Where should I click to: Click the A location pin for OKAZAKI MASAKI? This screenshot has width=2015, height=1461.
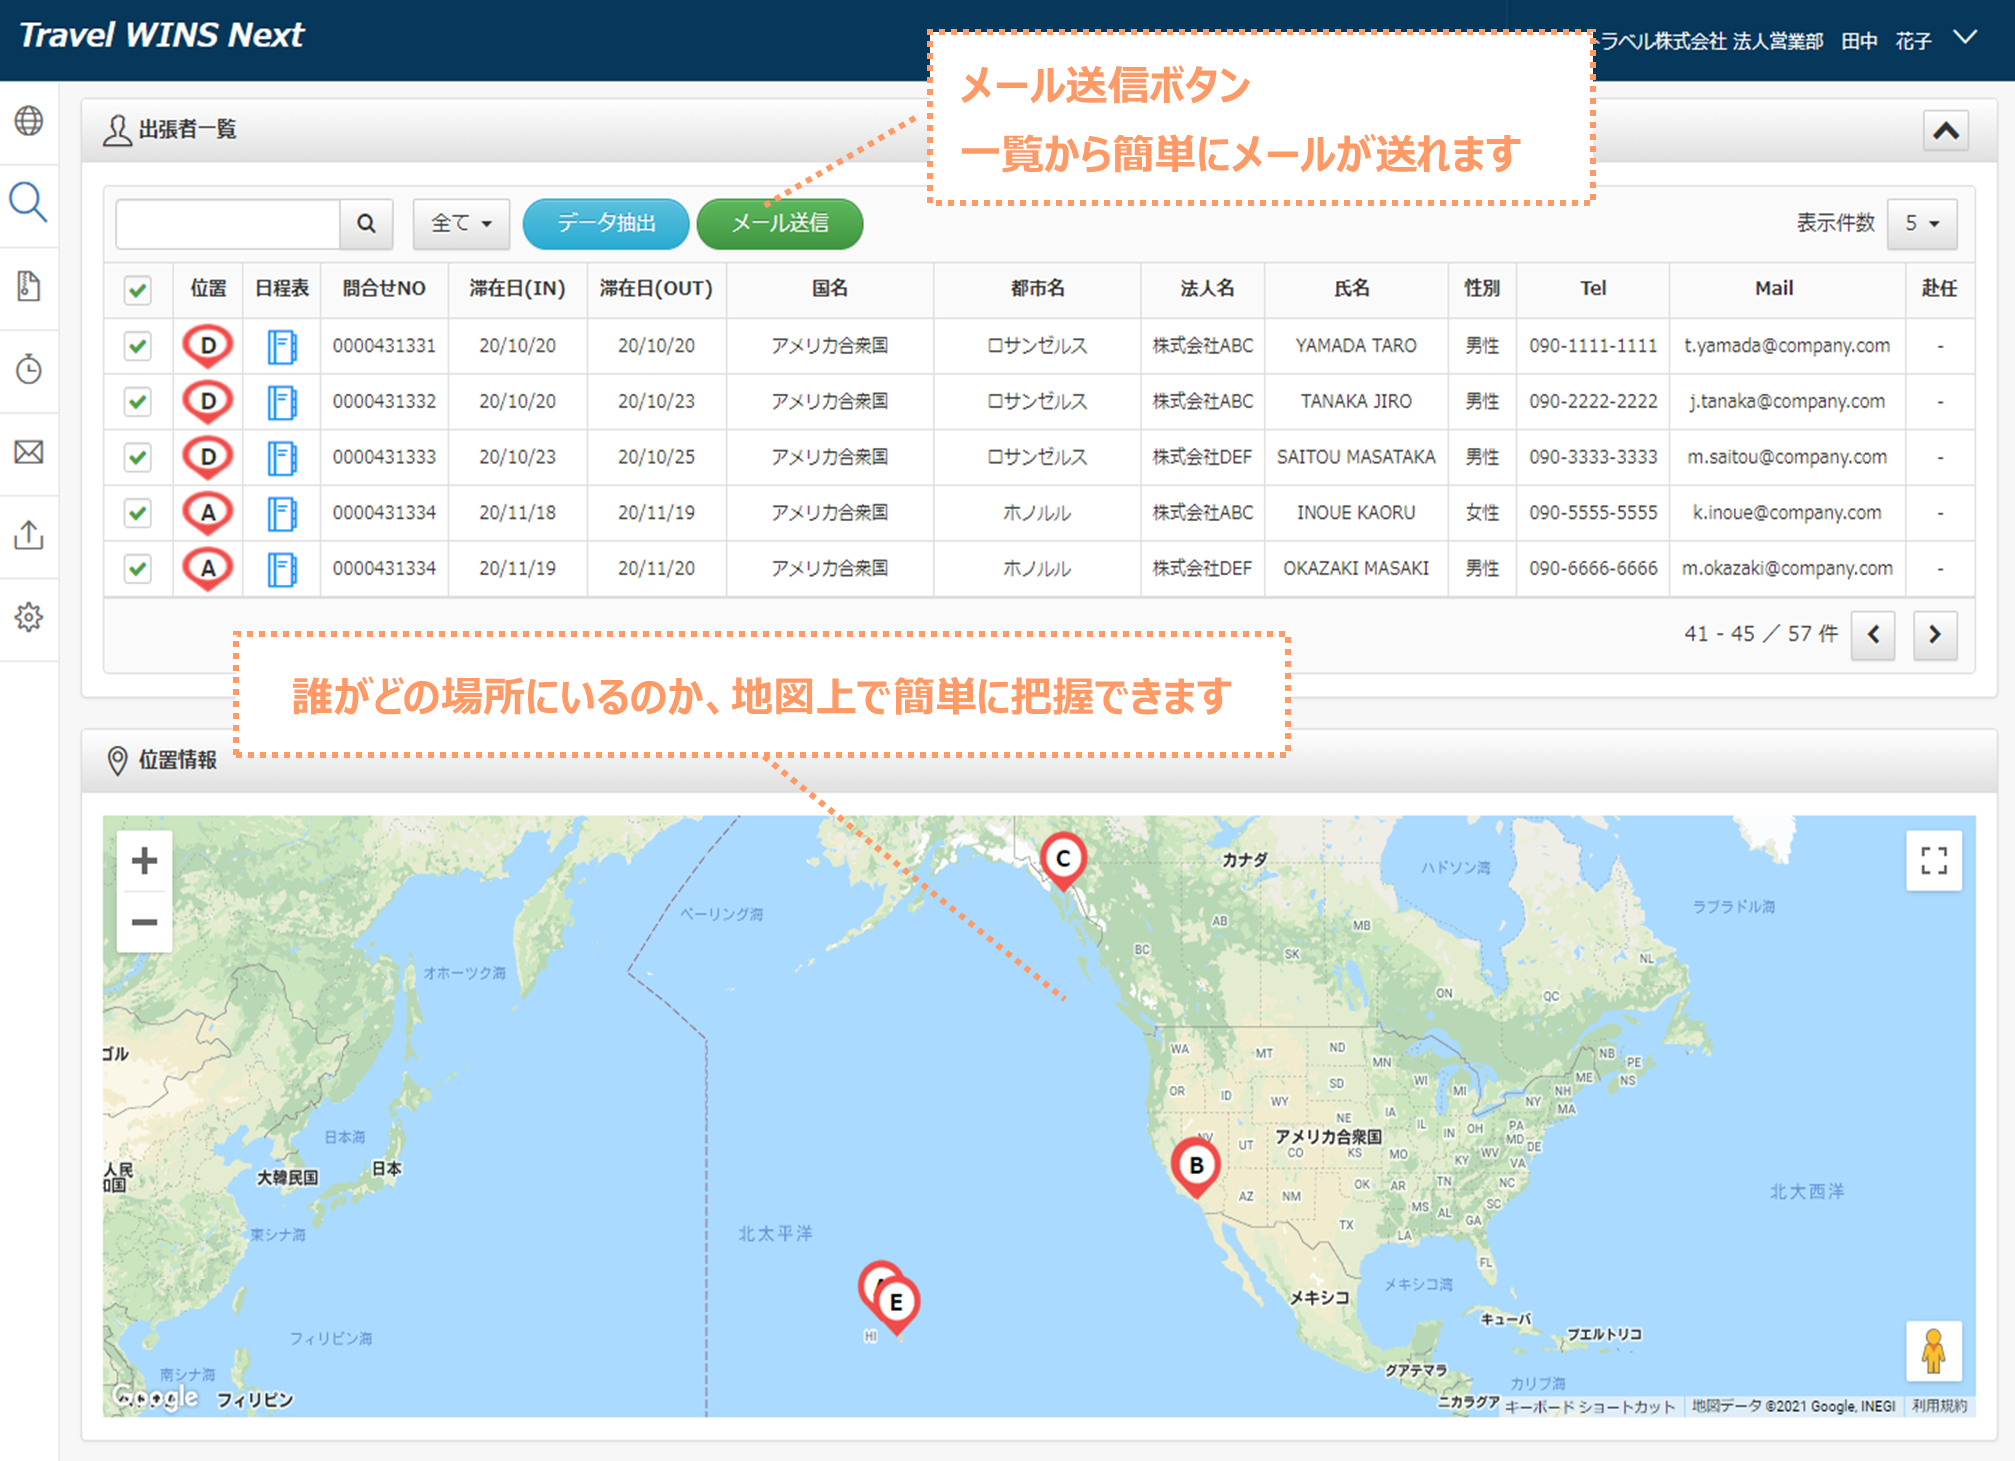tap(208, 569)
